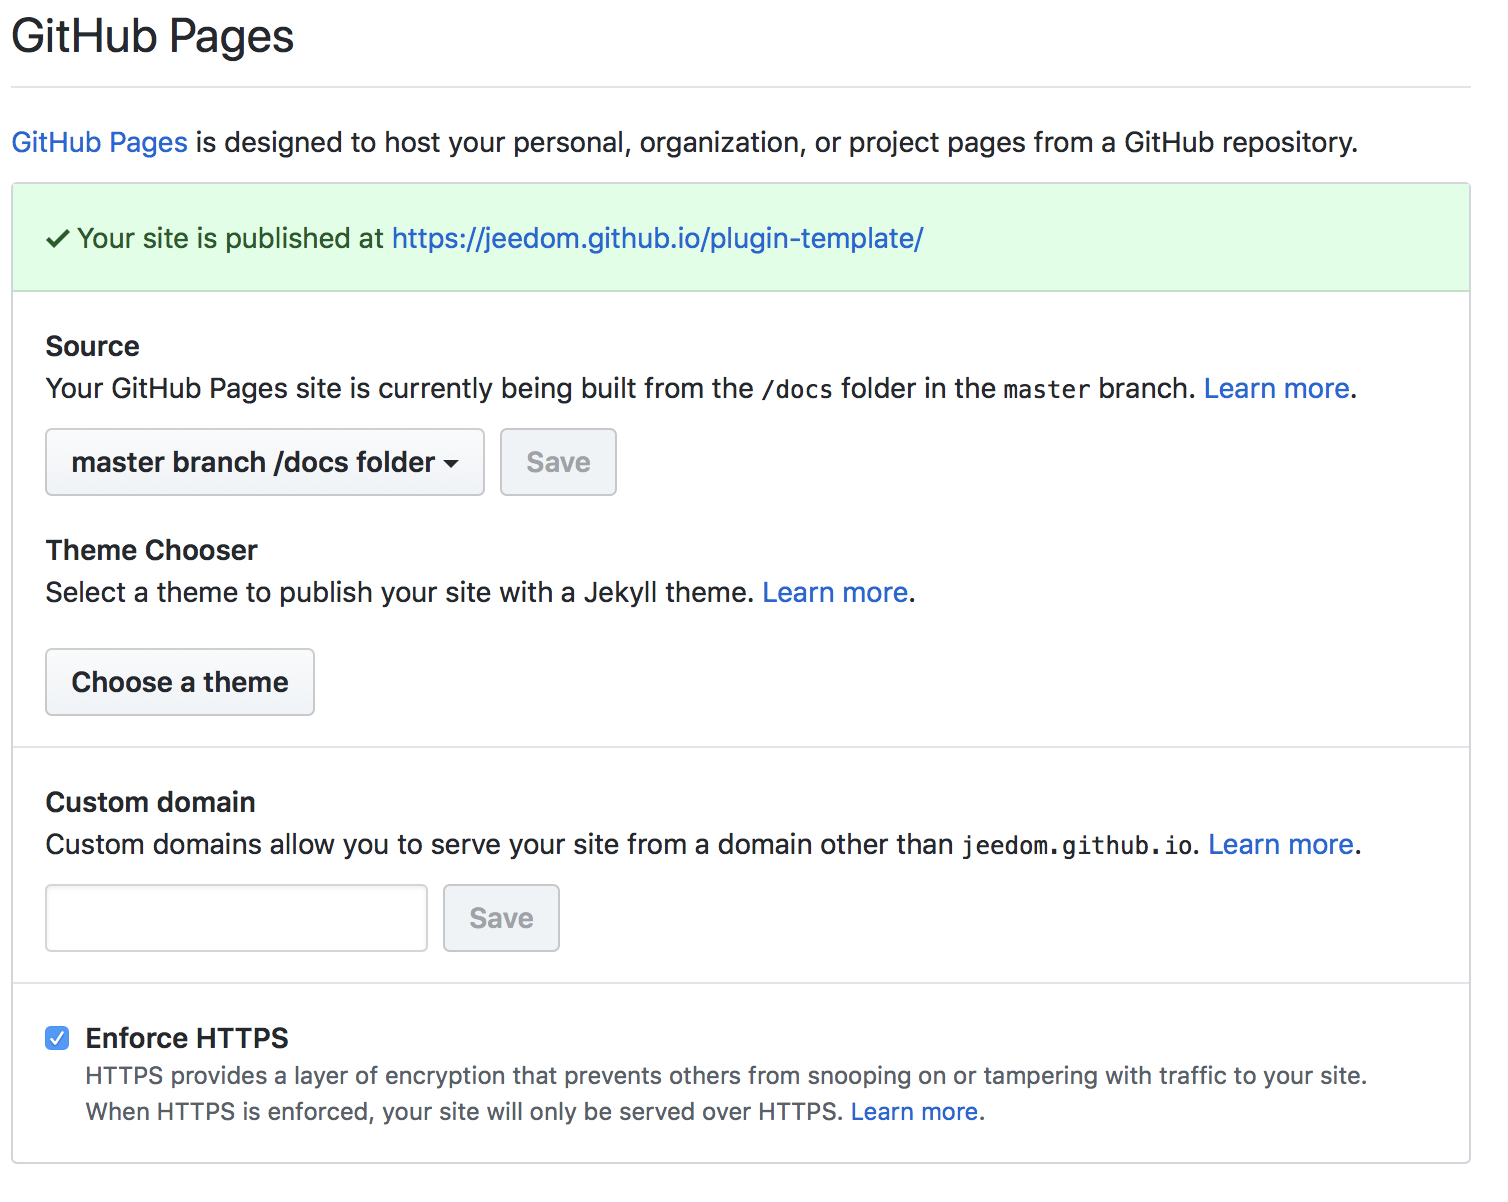1508x1202 pixels.
Task: Click Learn more about Jekyll themes
Action: 835,592
